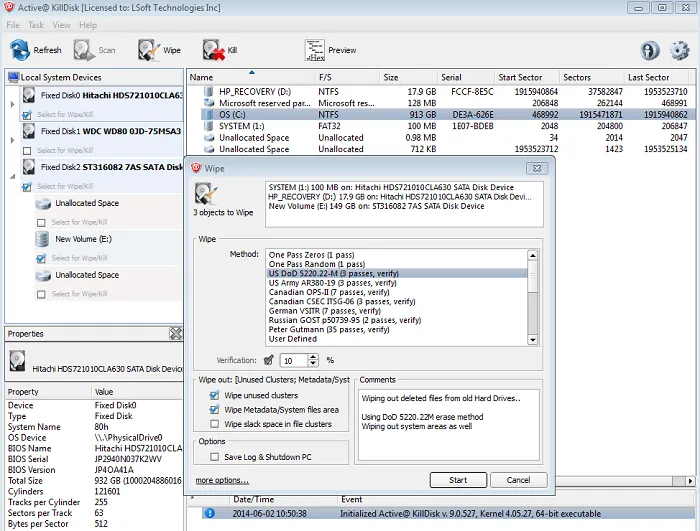The image size is (700, 531).
Task: Uncheck Wipe unused clusters
Action: click(215, 395)
